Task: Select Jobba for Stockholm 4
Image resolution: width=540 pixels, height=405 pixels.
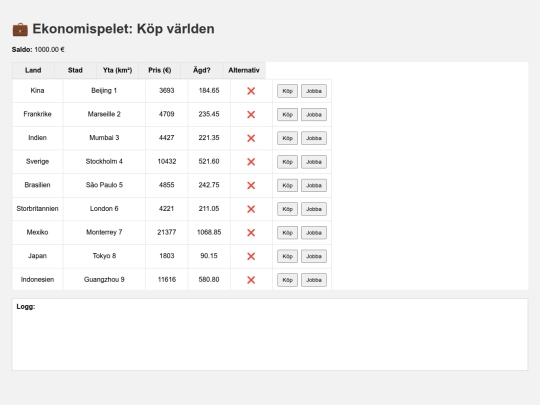Action: tap(314, 162)
